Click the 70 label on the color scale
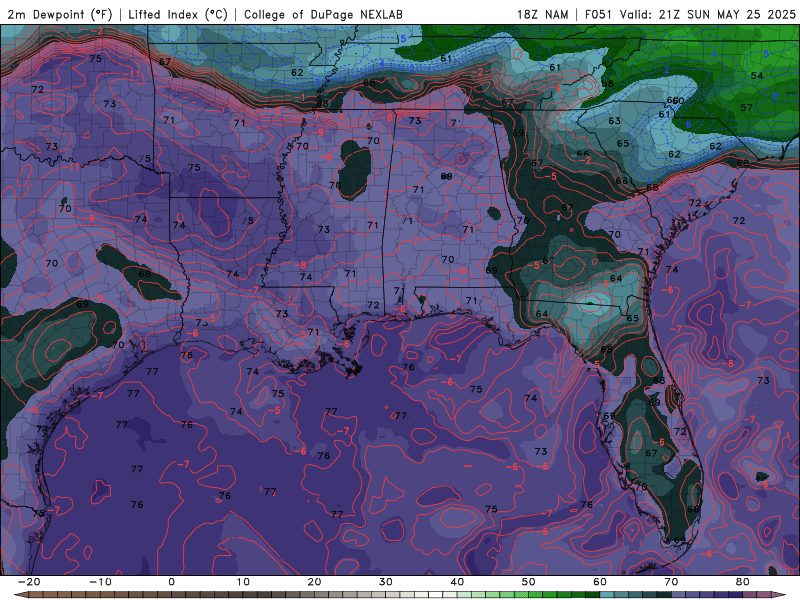800x600 pixels. (671, 582)
